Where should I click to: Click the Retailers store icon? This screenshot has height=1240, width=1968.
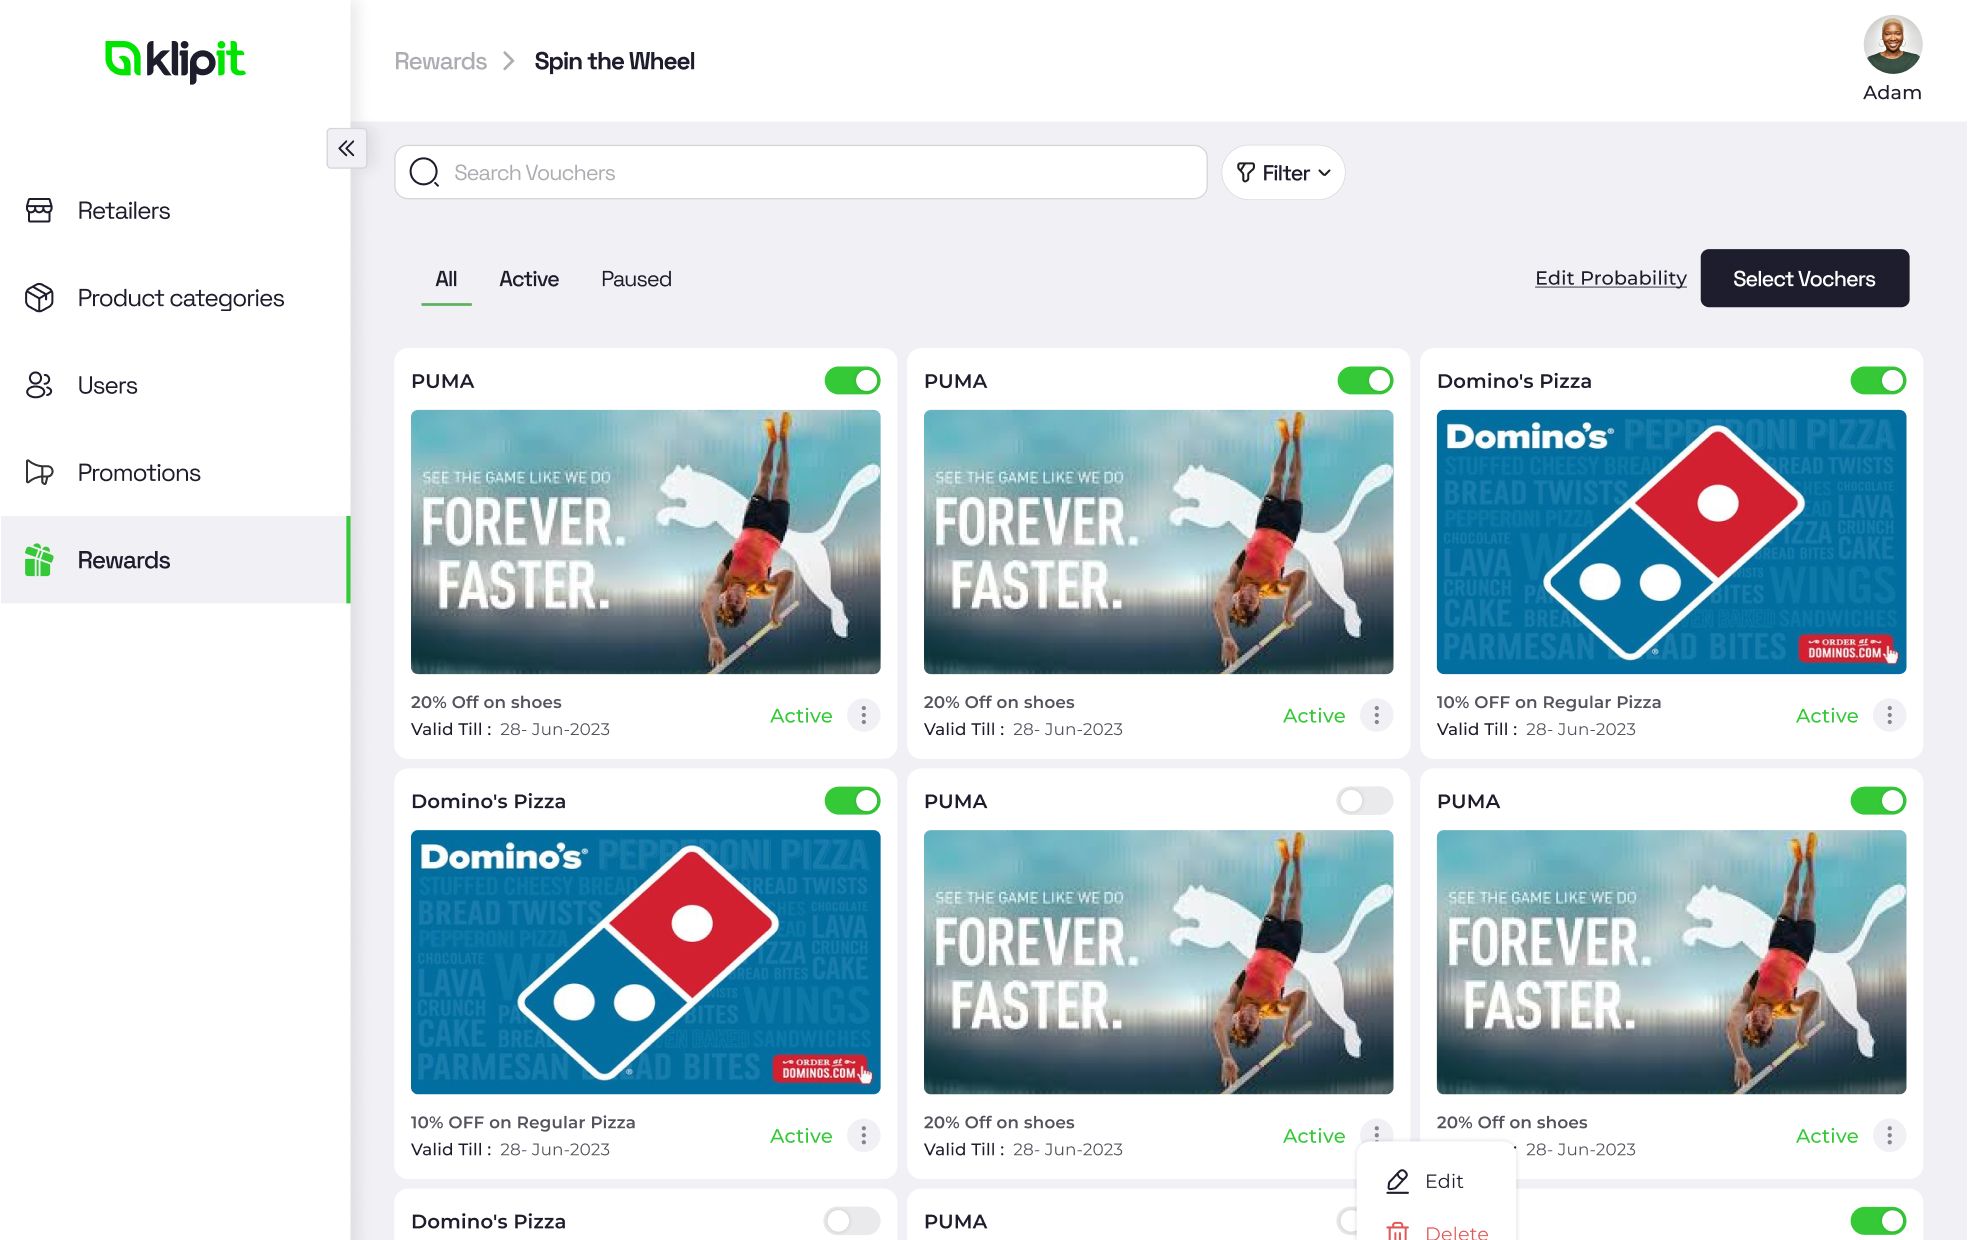pos(39,211)
